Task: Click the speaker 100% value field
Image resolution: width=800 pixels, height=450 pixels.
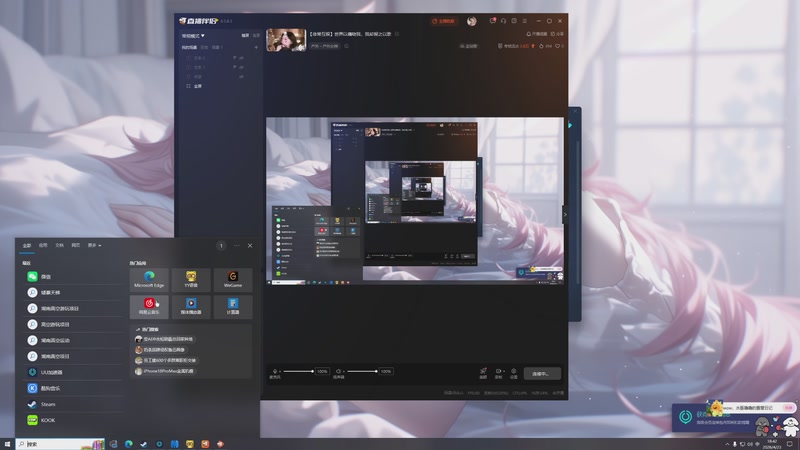Action: [386, 371]
